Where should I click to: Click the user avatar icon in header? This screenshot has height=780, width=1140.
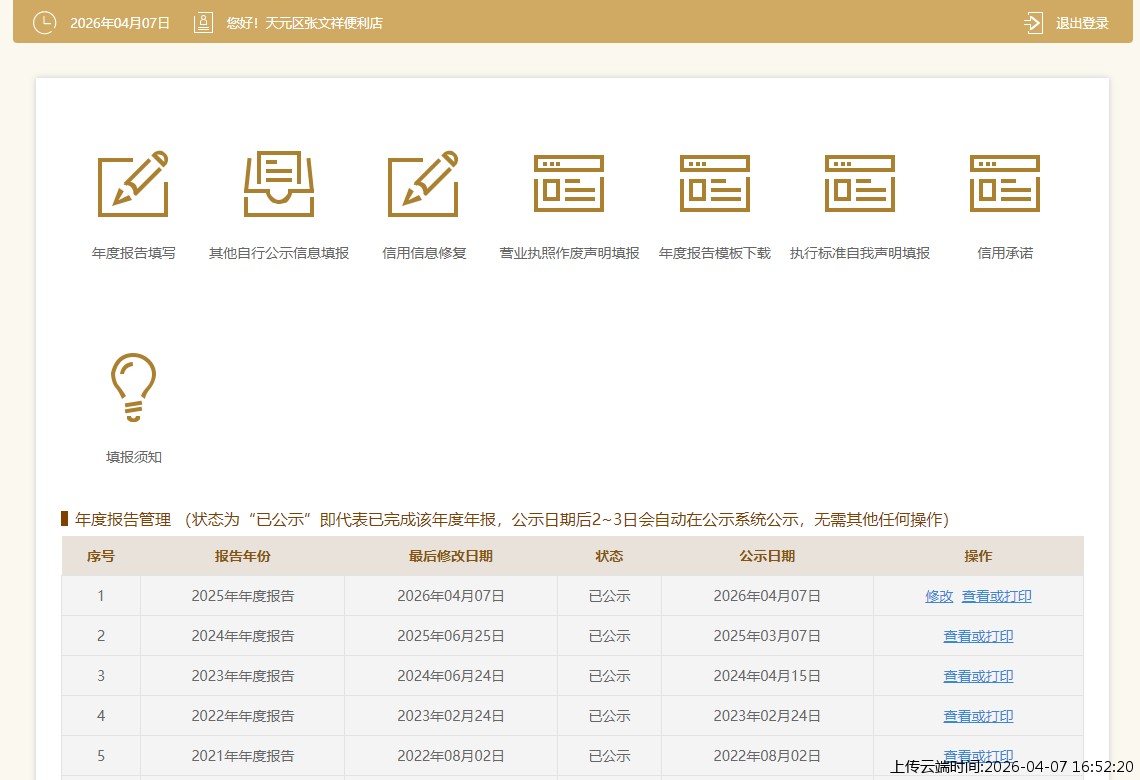coord(203,23)
